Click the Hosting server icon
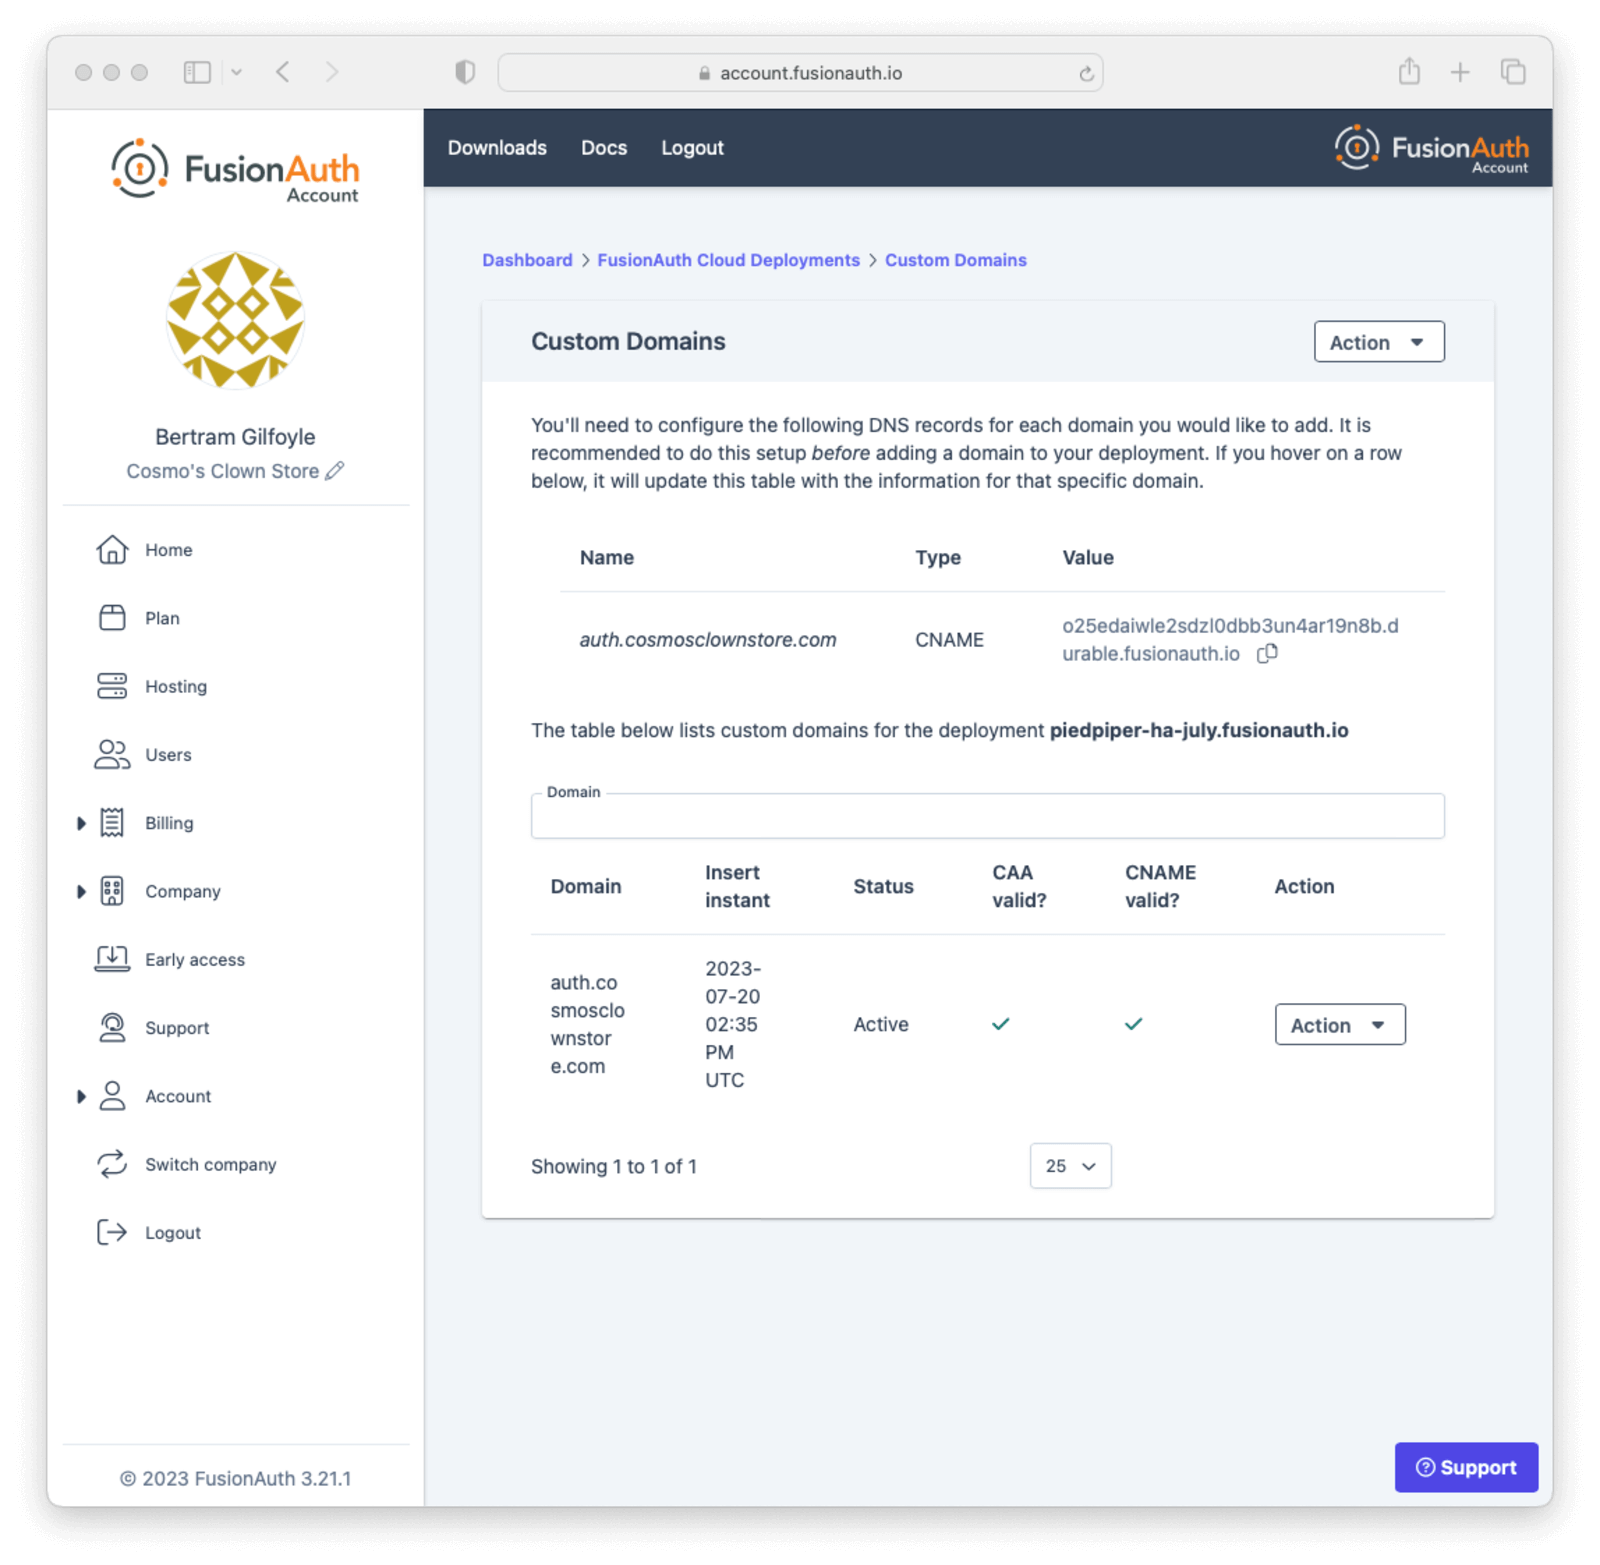The height and width of the screenshot is (1565, 1600). 112,686
